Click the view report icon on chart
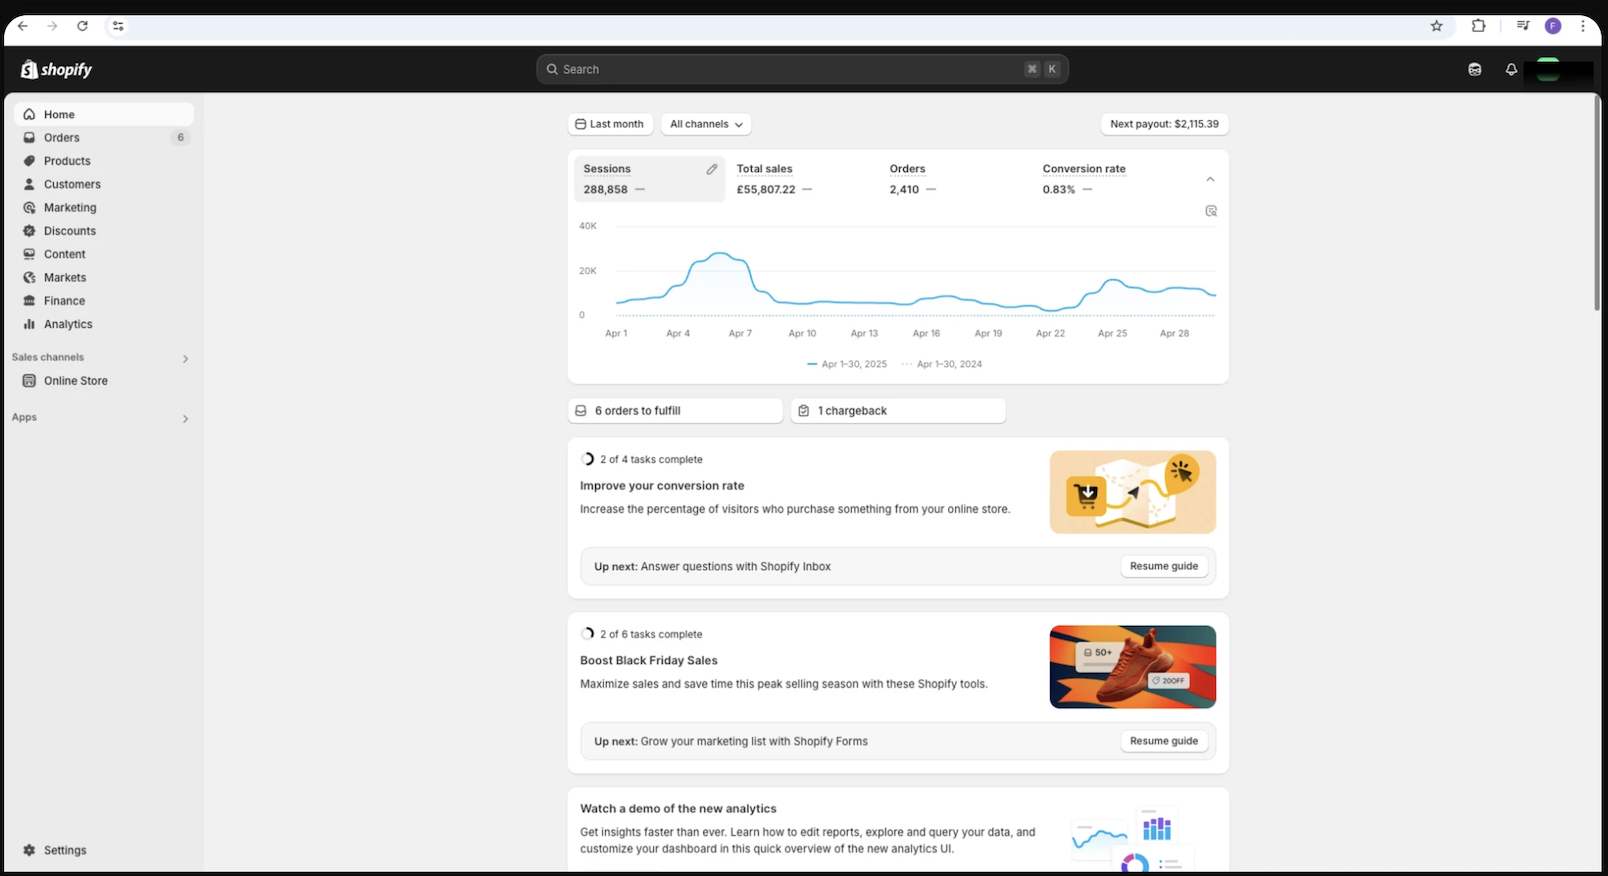The width and height of the screenshot is (1608, 876). coord(1211,211)
